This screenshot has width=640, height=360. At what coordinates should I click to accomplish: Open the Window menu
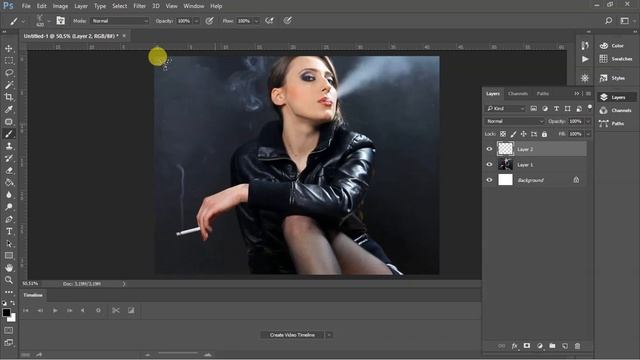click(x=193, y=6)
